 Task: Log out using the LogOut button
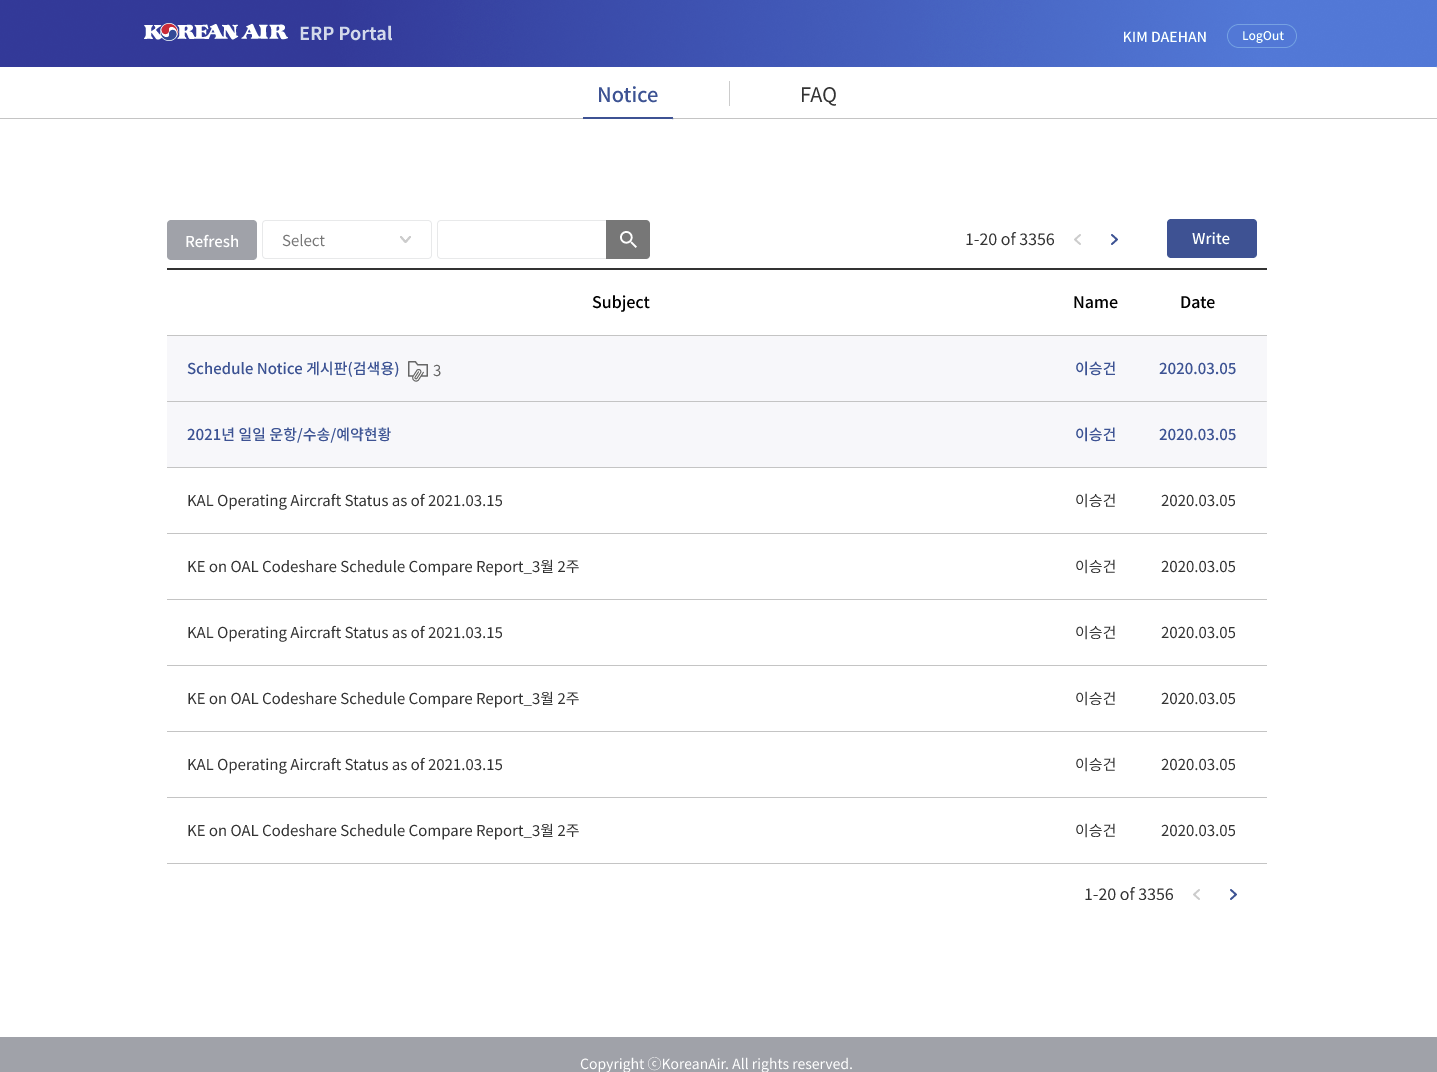click(x=1261, y=36)
